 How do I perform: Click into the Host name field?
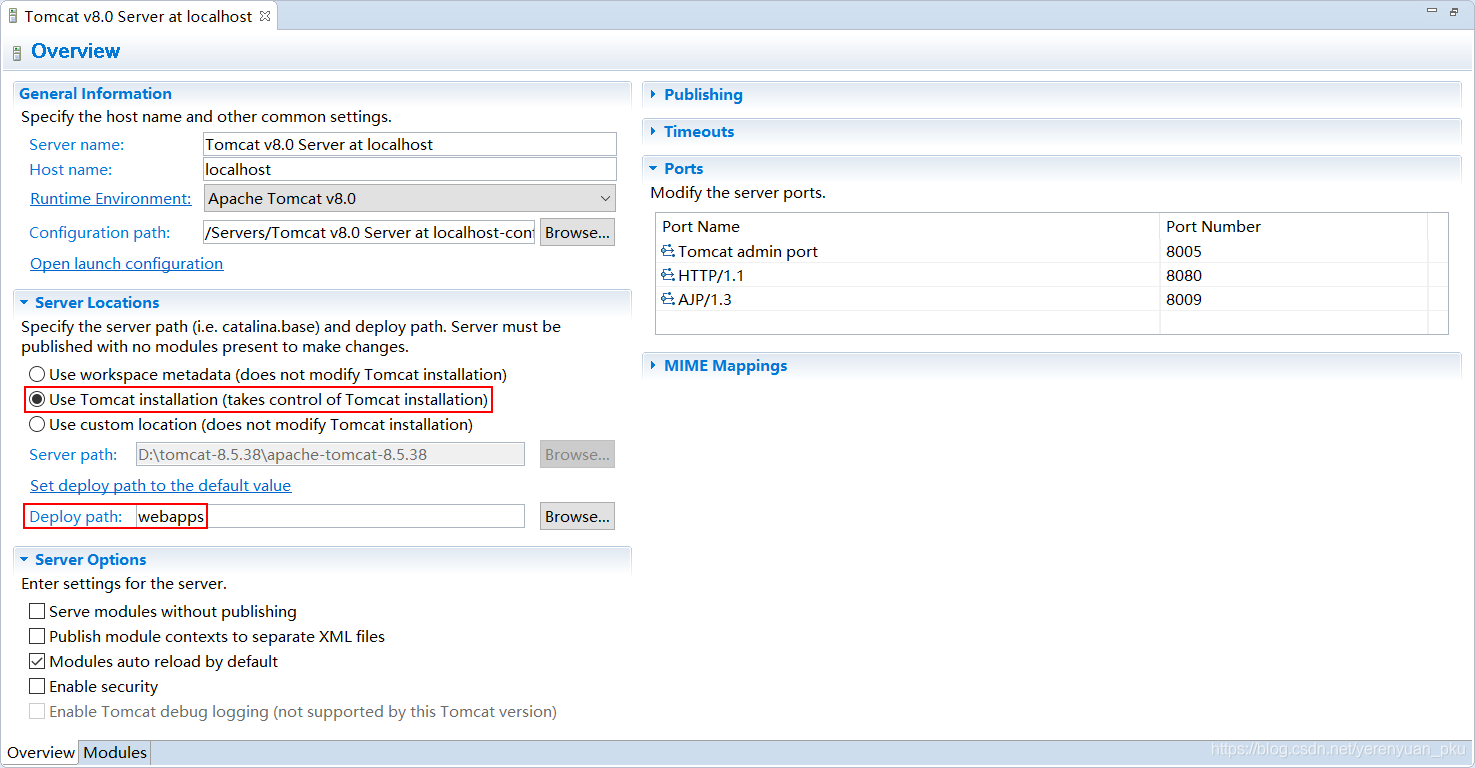tap(410, 169)
